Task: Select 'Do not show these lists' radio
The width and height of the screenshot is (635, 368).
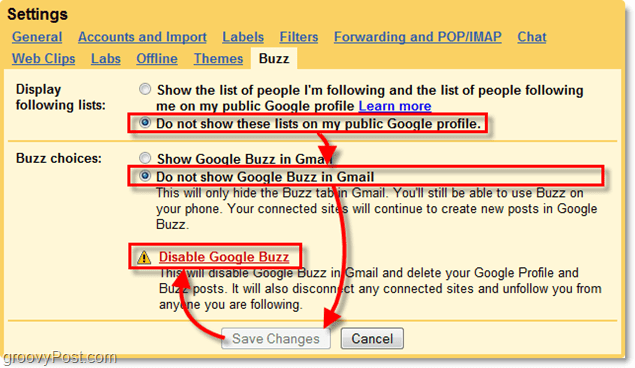Action: pyautogui.click(x=145, y=123)
